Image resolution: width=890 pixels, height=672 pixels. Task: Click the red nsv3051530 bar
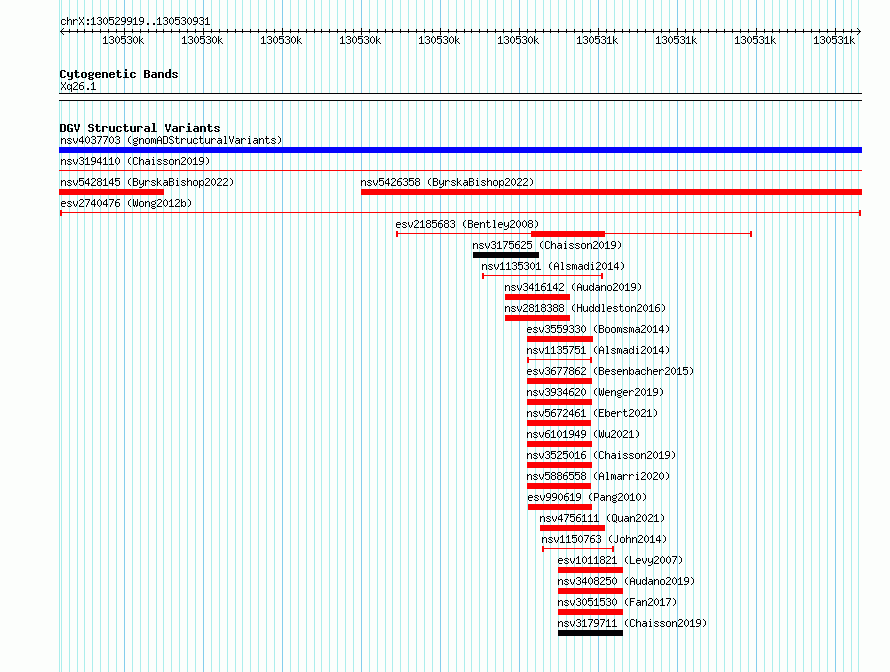coord(590,612)
